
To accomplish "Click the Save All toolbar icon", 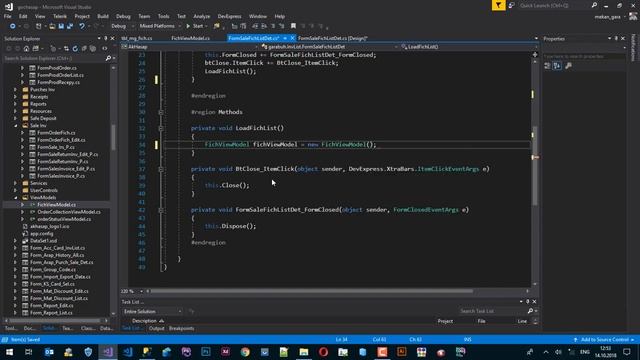I will click(x=70, y=26).
